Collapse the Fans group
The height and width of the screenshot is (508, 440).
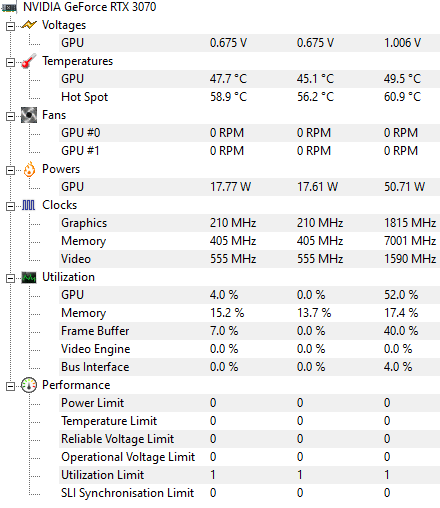pos(10,116)
